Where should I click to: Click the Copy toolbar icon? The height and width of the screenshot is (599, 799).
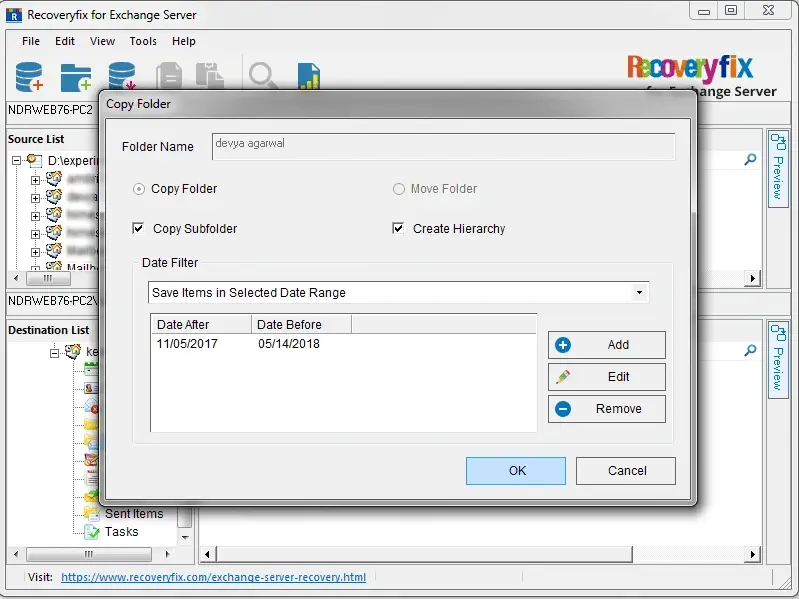[169, 75]
